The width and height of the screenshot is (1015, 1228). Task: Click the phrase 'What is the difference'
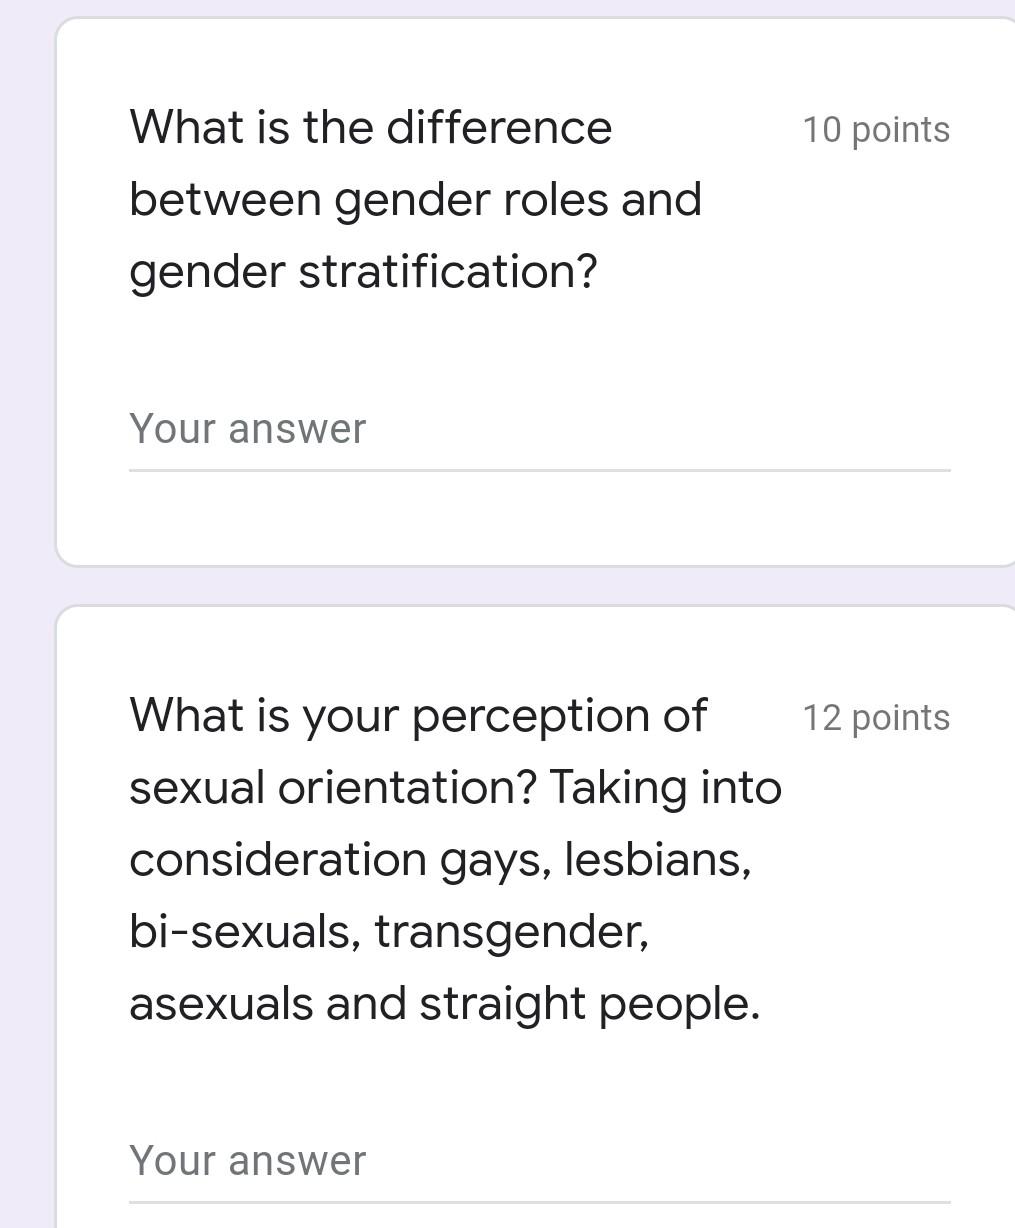coord(370,127)
